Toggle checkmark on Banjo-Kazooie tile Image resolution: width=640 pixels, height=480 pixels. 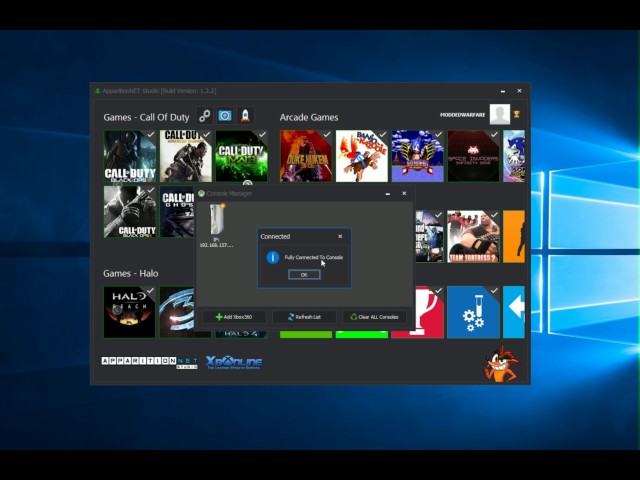[x=382, y=134]
